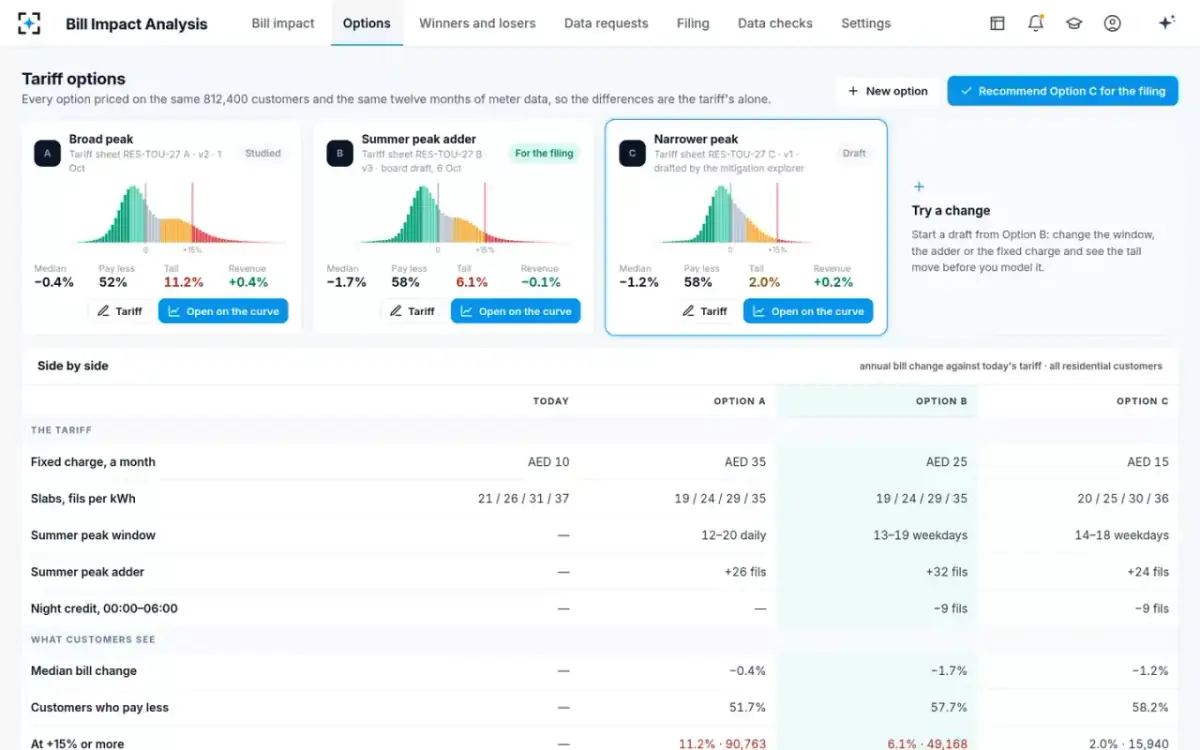
Task: Open the sparkle assistant icon
Action: pyautogui.click(x=1166, y=23)
